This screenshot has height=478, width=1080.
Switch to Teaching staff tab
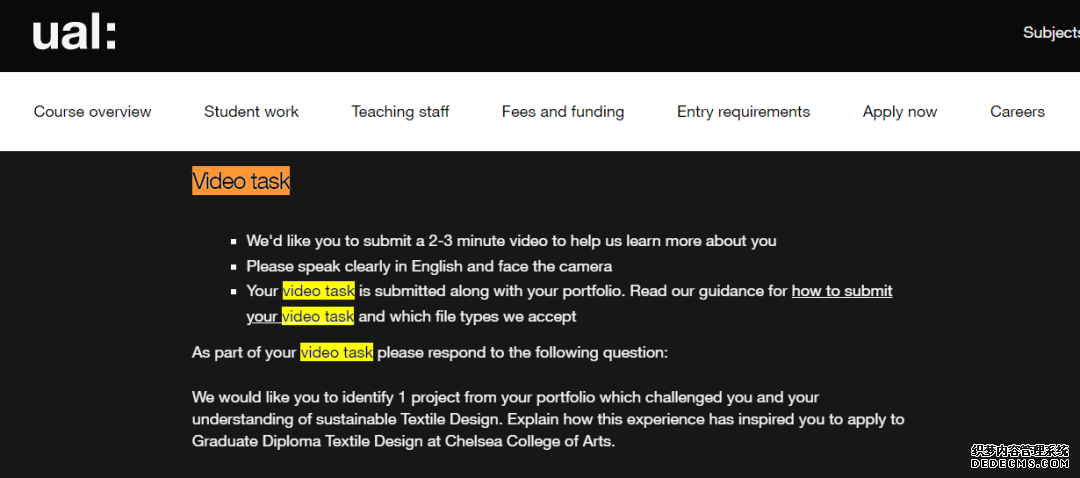pos(400,112)
